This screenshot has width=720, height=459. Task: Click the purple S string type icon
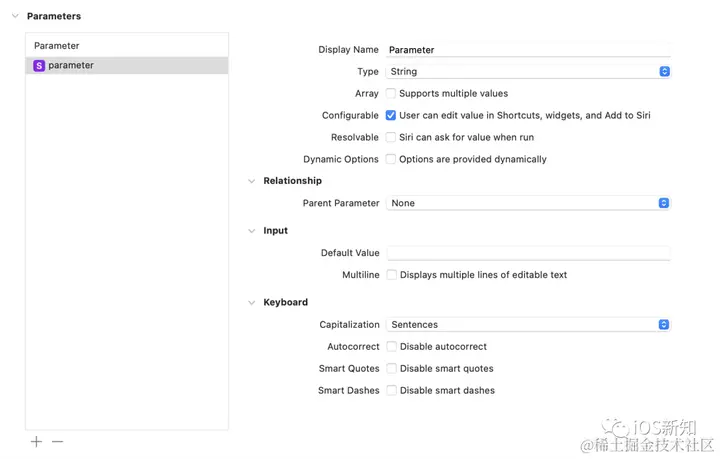point(39,66)
